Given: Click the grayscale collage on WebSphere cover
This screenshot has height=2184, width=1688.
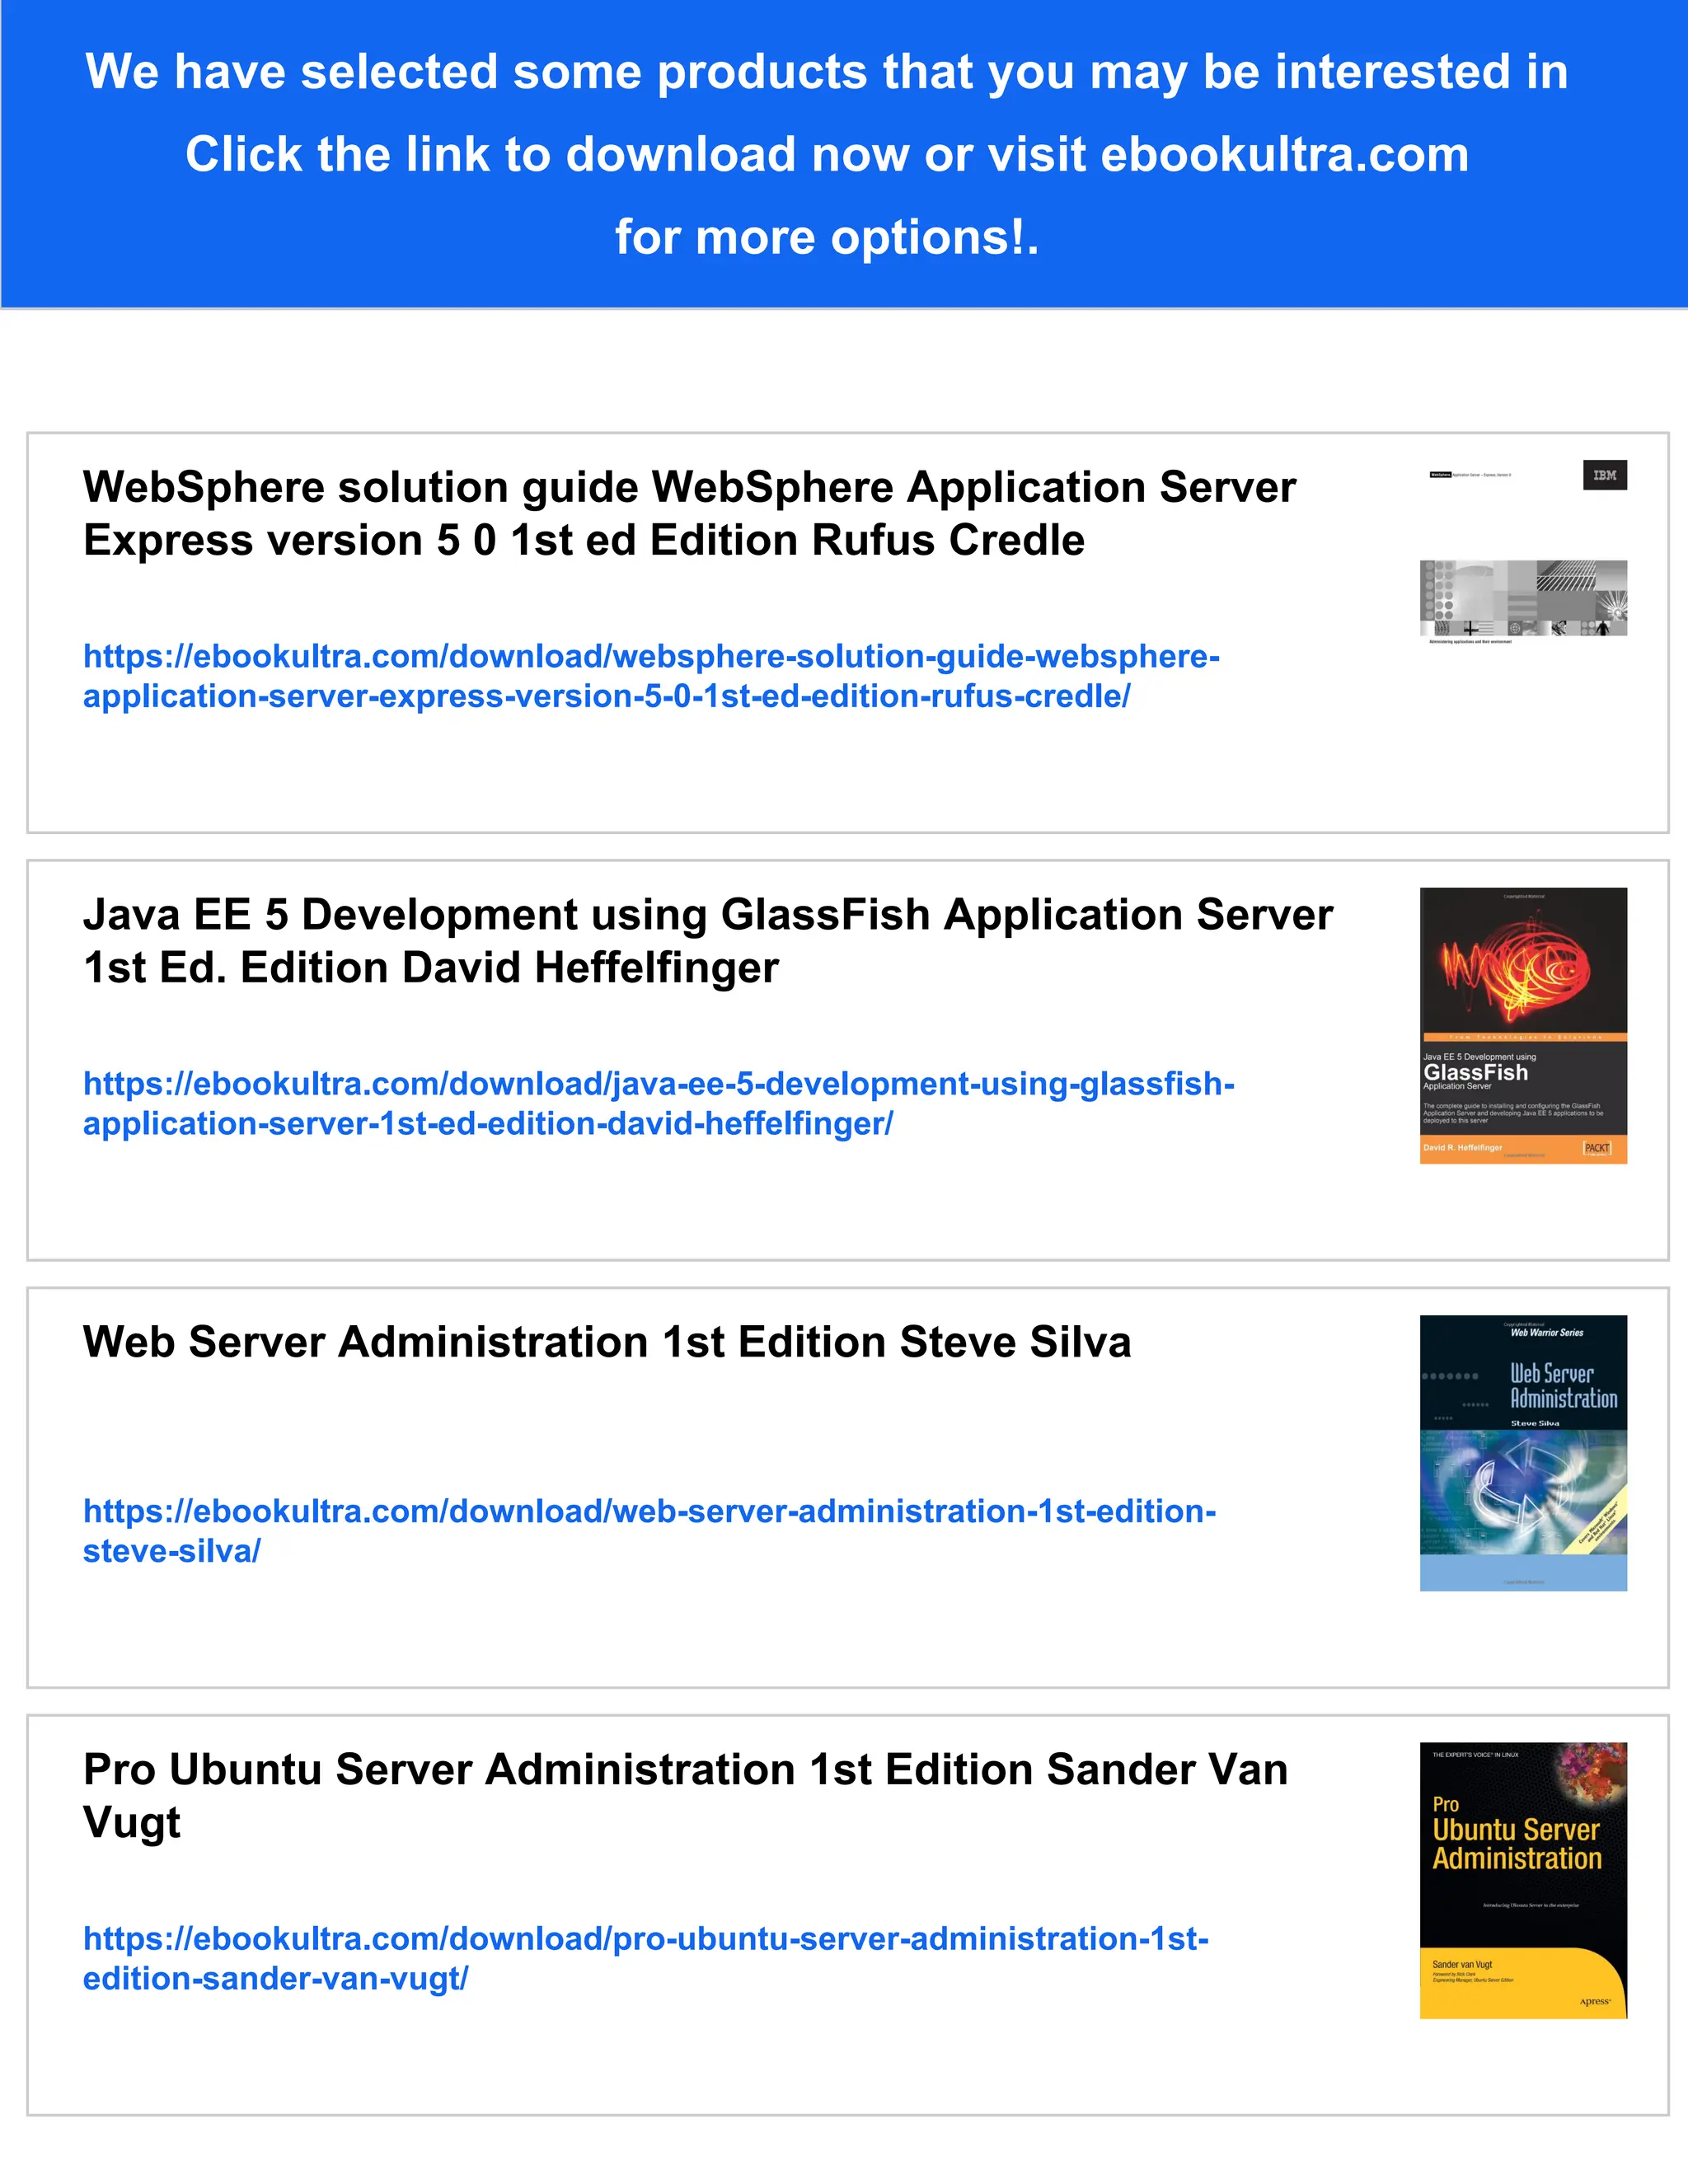Looking at the screenshot, I should [1522, 597].
